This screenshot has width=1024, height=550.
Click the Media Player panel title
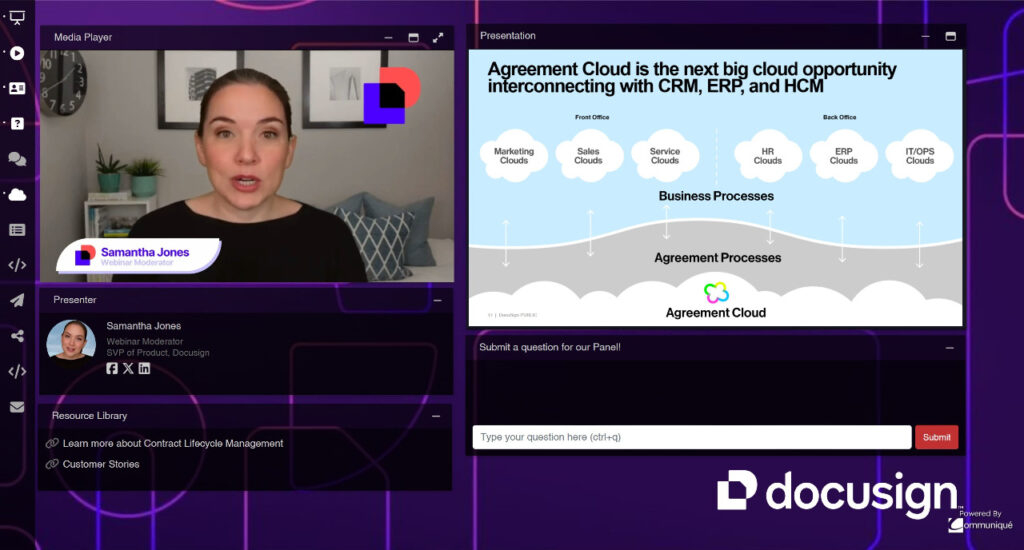pos(83,37)
